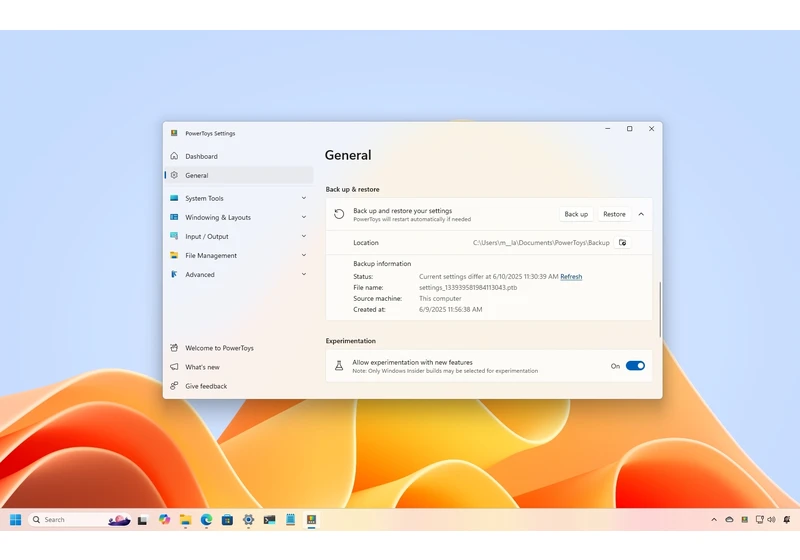Click the Give feedback icon

174,386
